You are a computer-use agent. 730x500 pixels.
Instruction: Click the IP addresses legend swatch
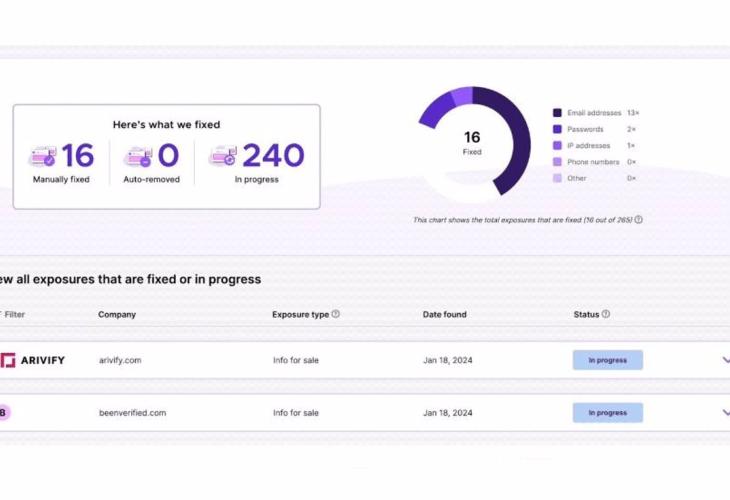[x=557, y=146]
